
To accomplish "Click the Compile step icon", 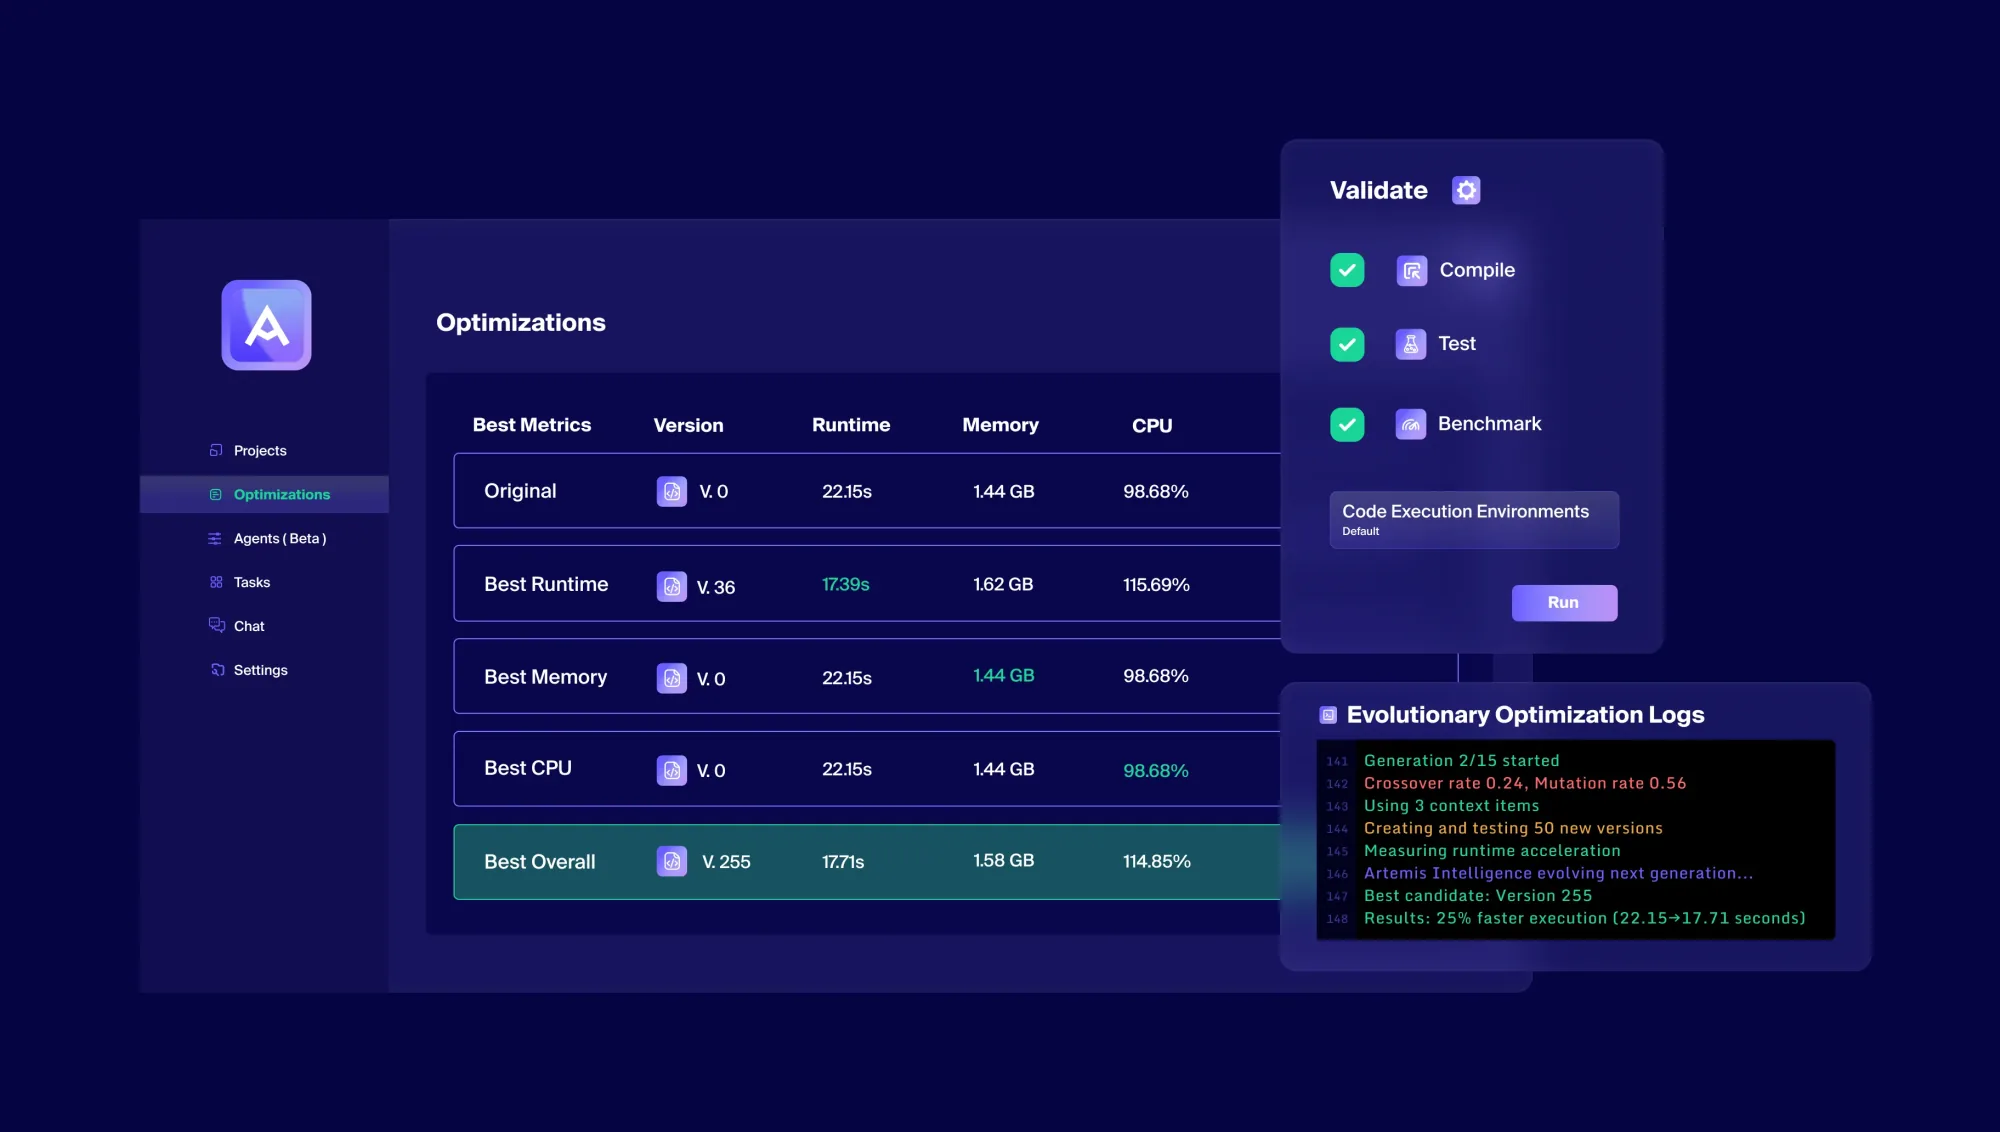I will (x=1411, y=270).
